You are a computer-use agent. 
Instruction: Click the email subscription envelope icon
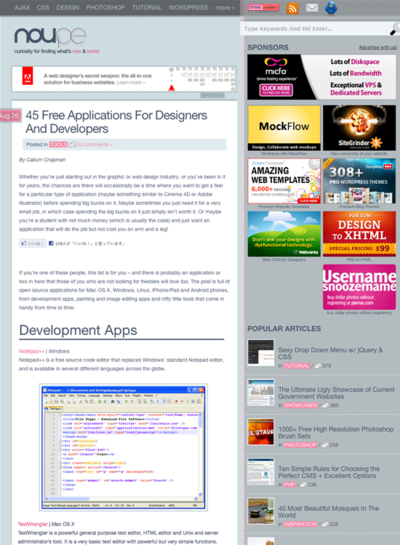tap(312, 8)
